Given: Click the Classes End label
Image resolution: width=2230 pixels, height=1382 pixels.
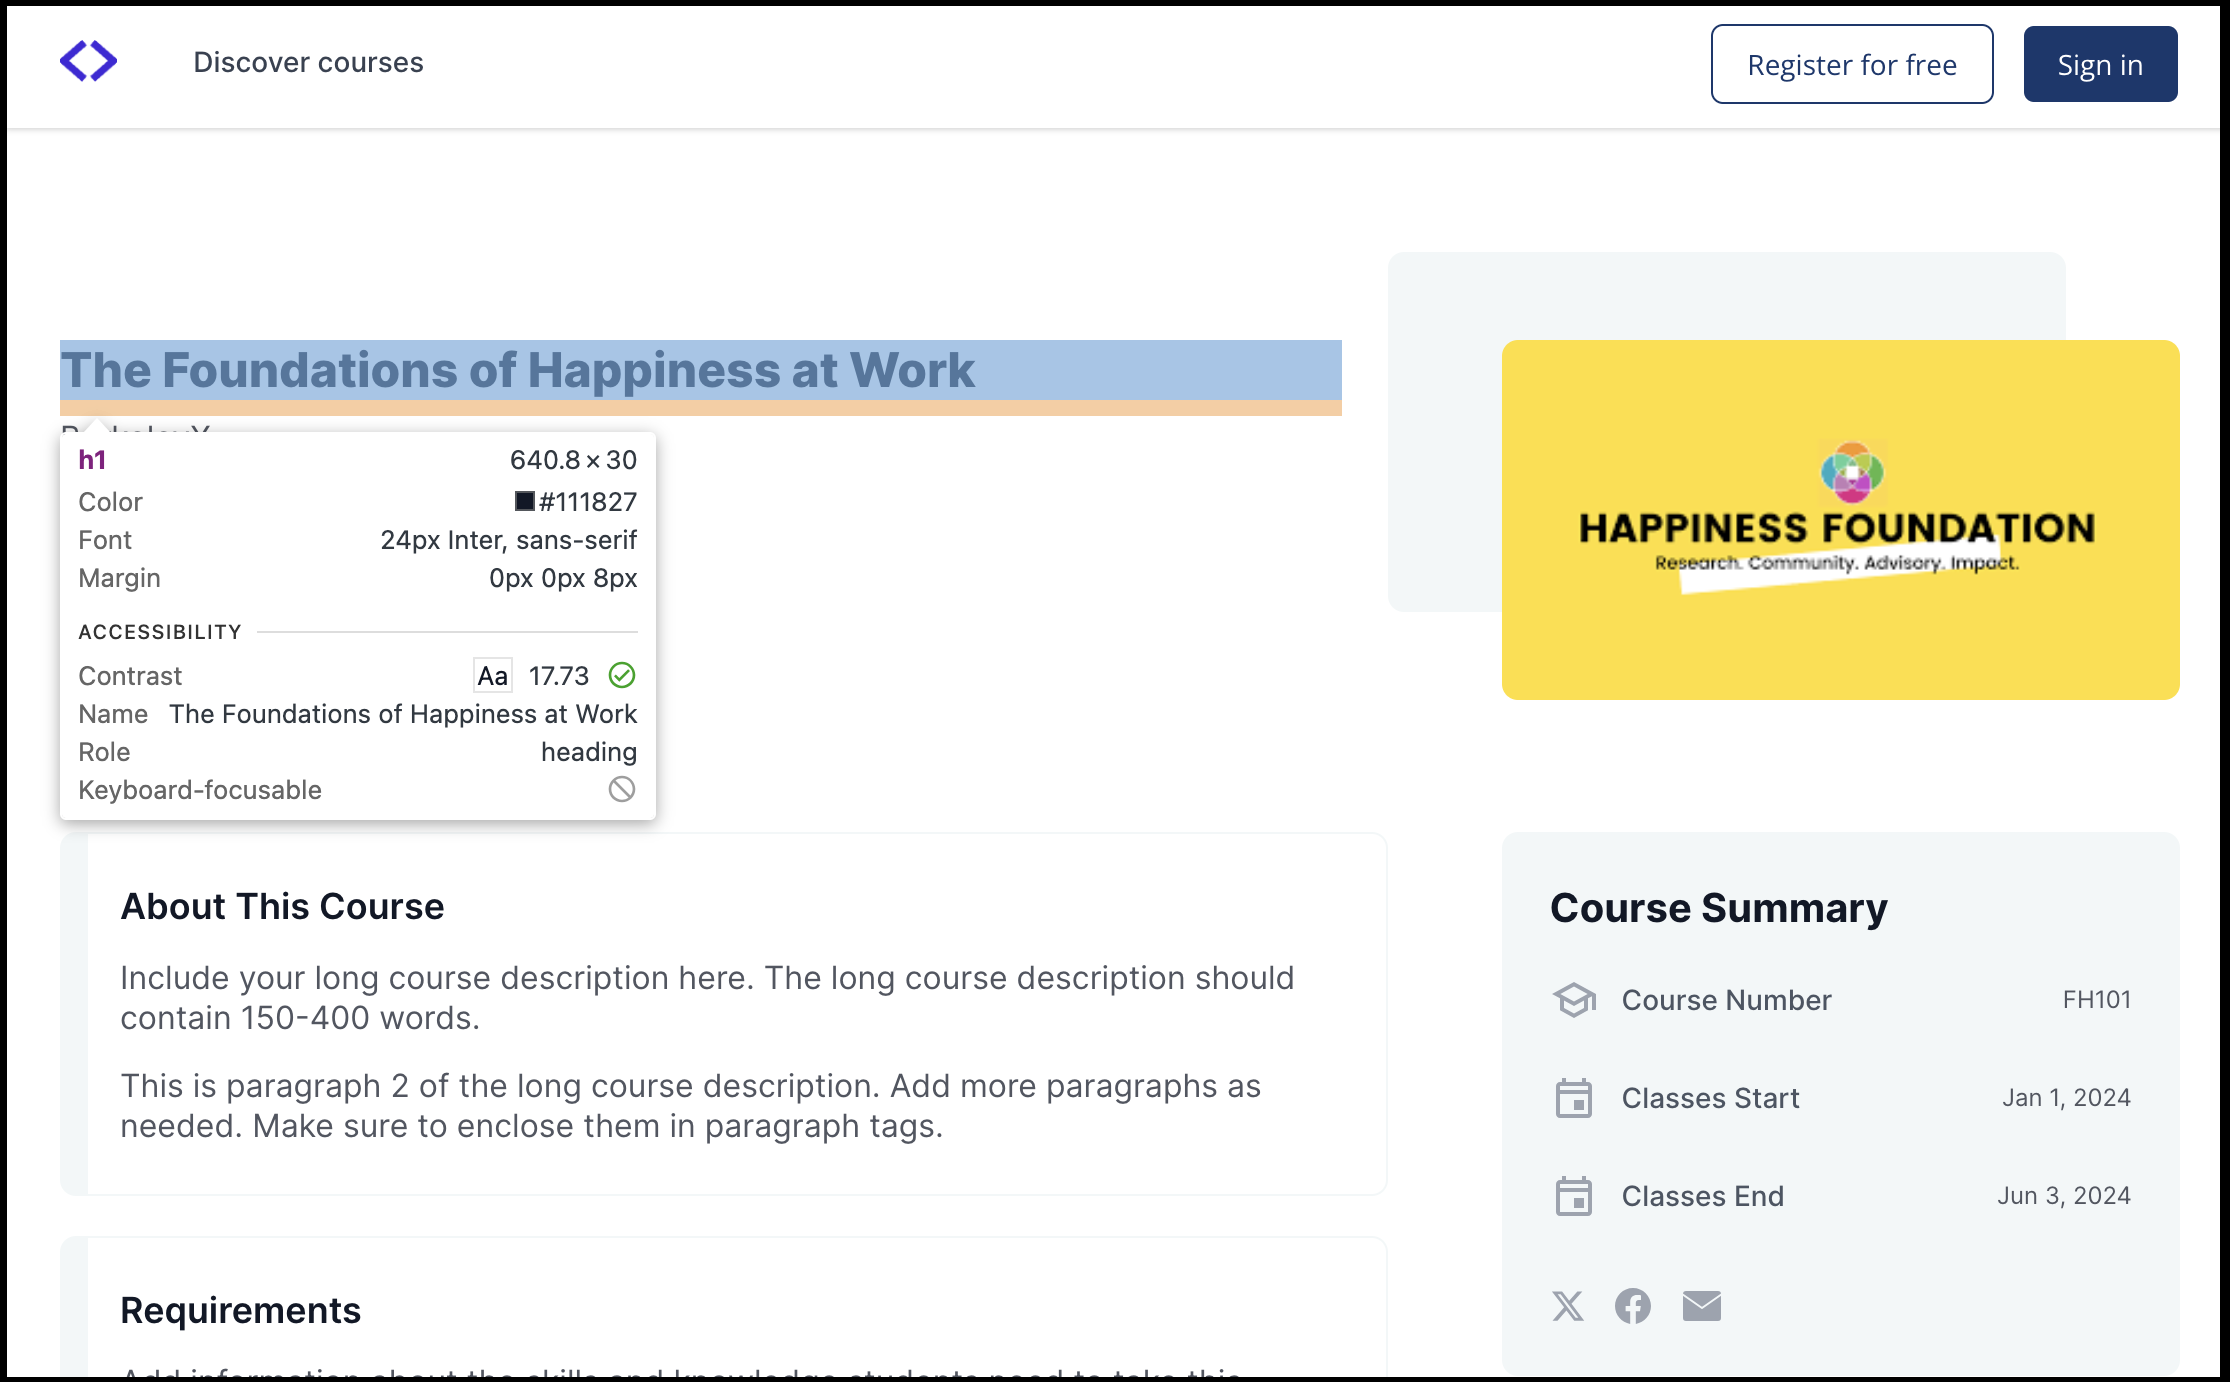Looking at the screenshot, I should click(1702, 1196).
